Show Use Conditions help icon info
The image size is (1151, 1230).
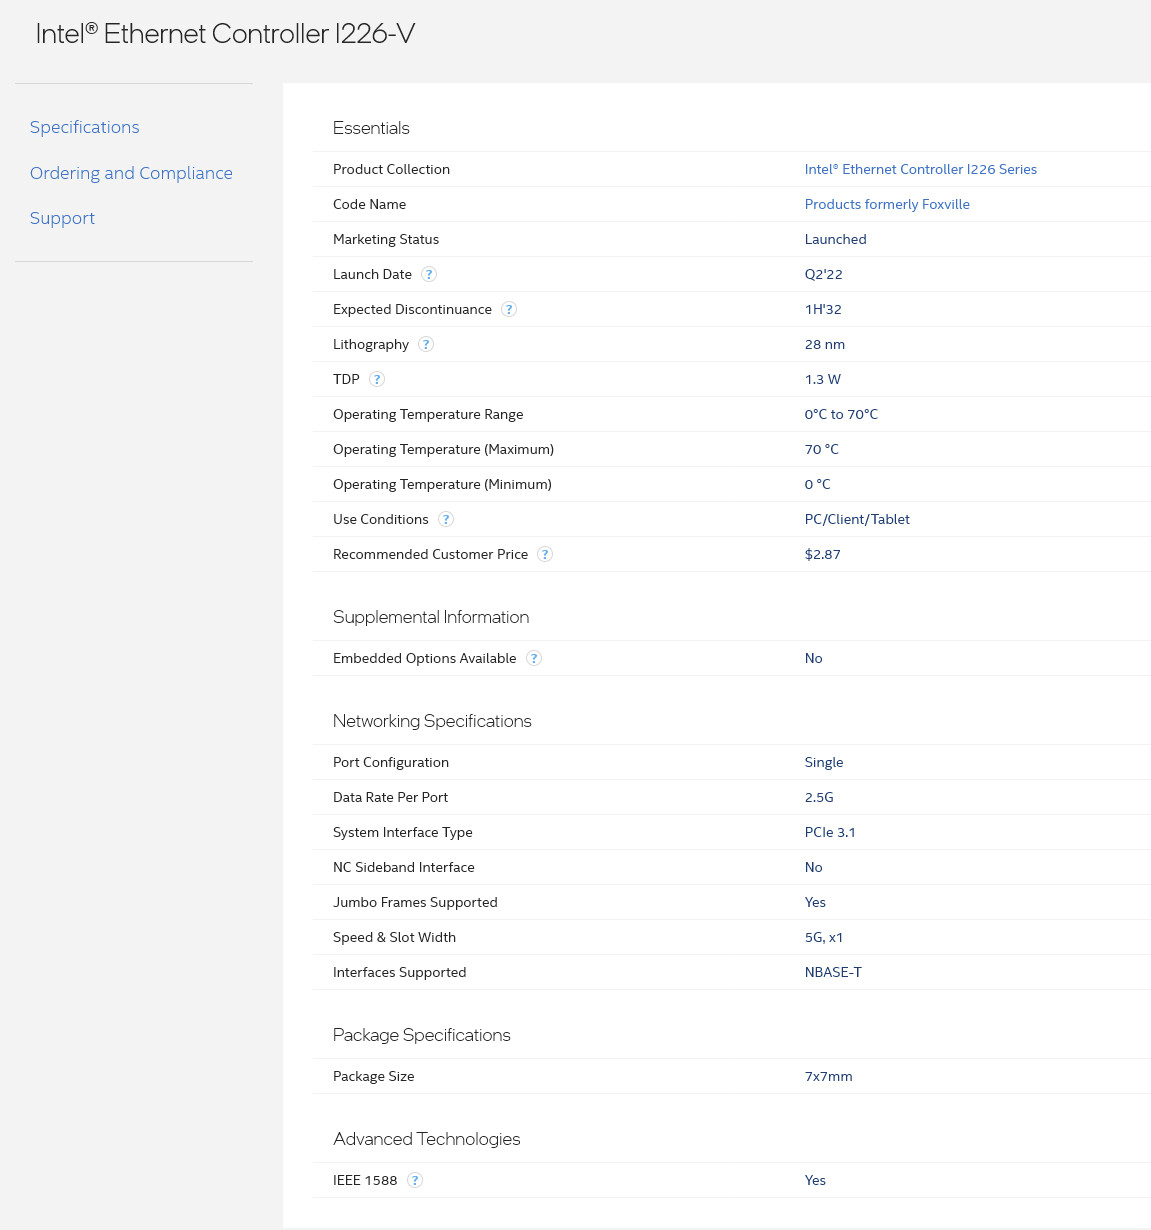pyautogui.click(x=446, y=519)
